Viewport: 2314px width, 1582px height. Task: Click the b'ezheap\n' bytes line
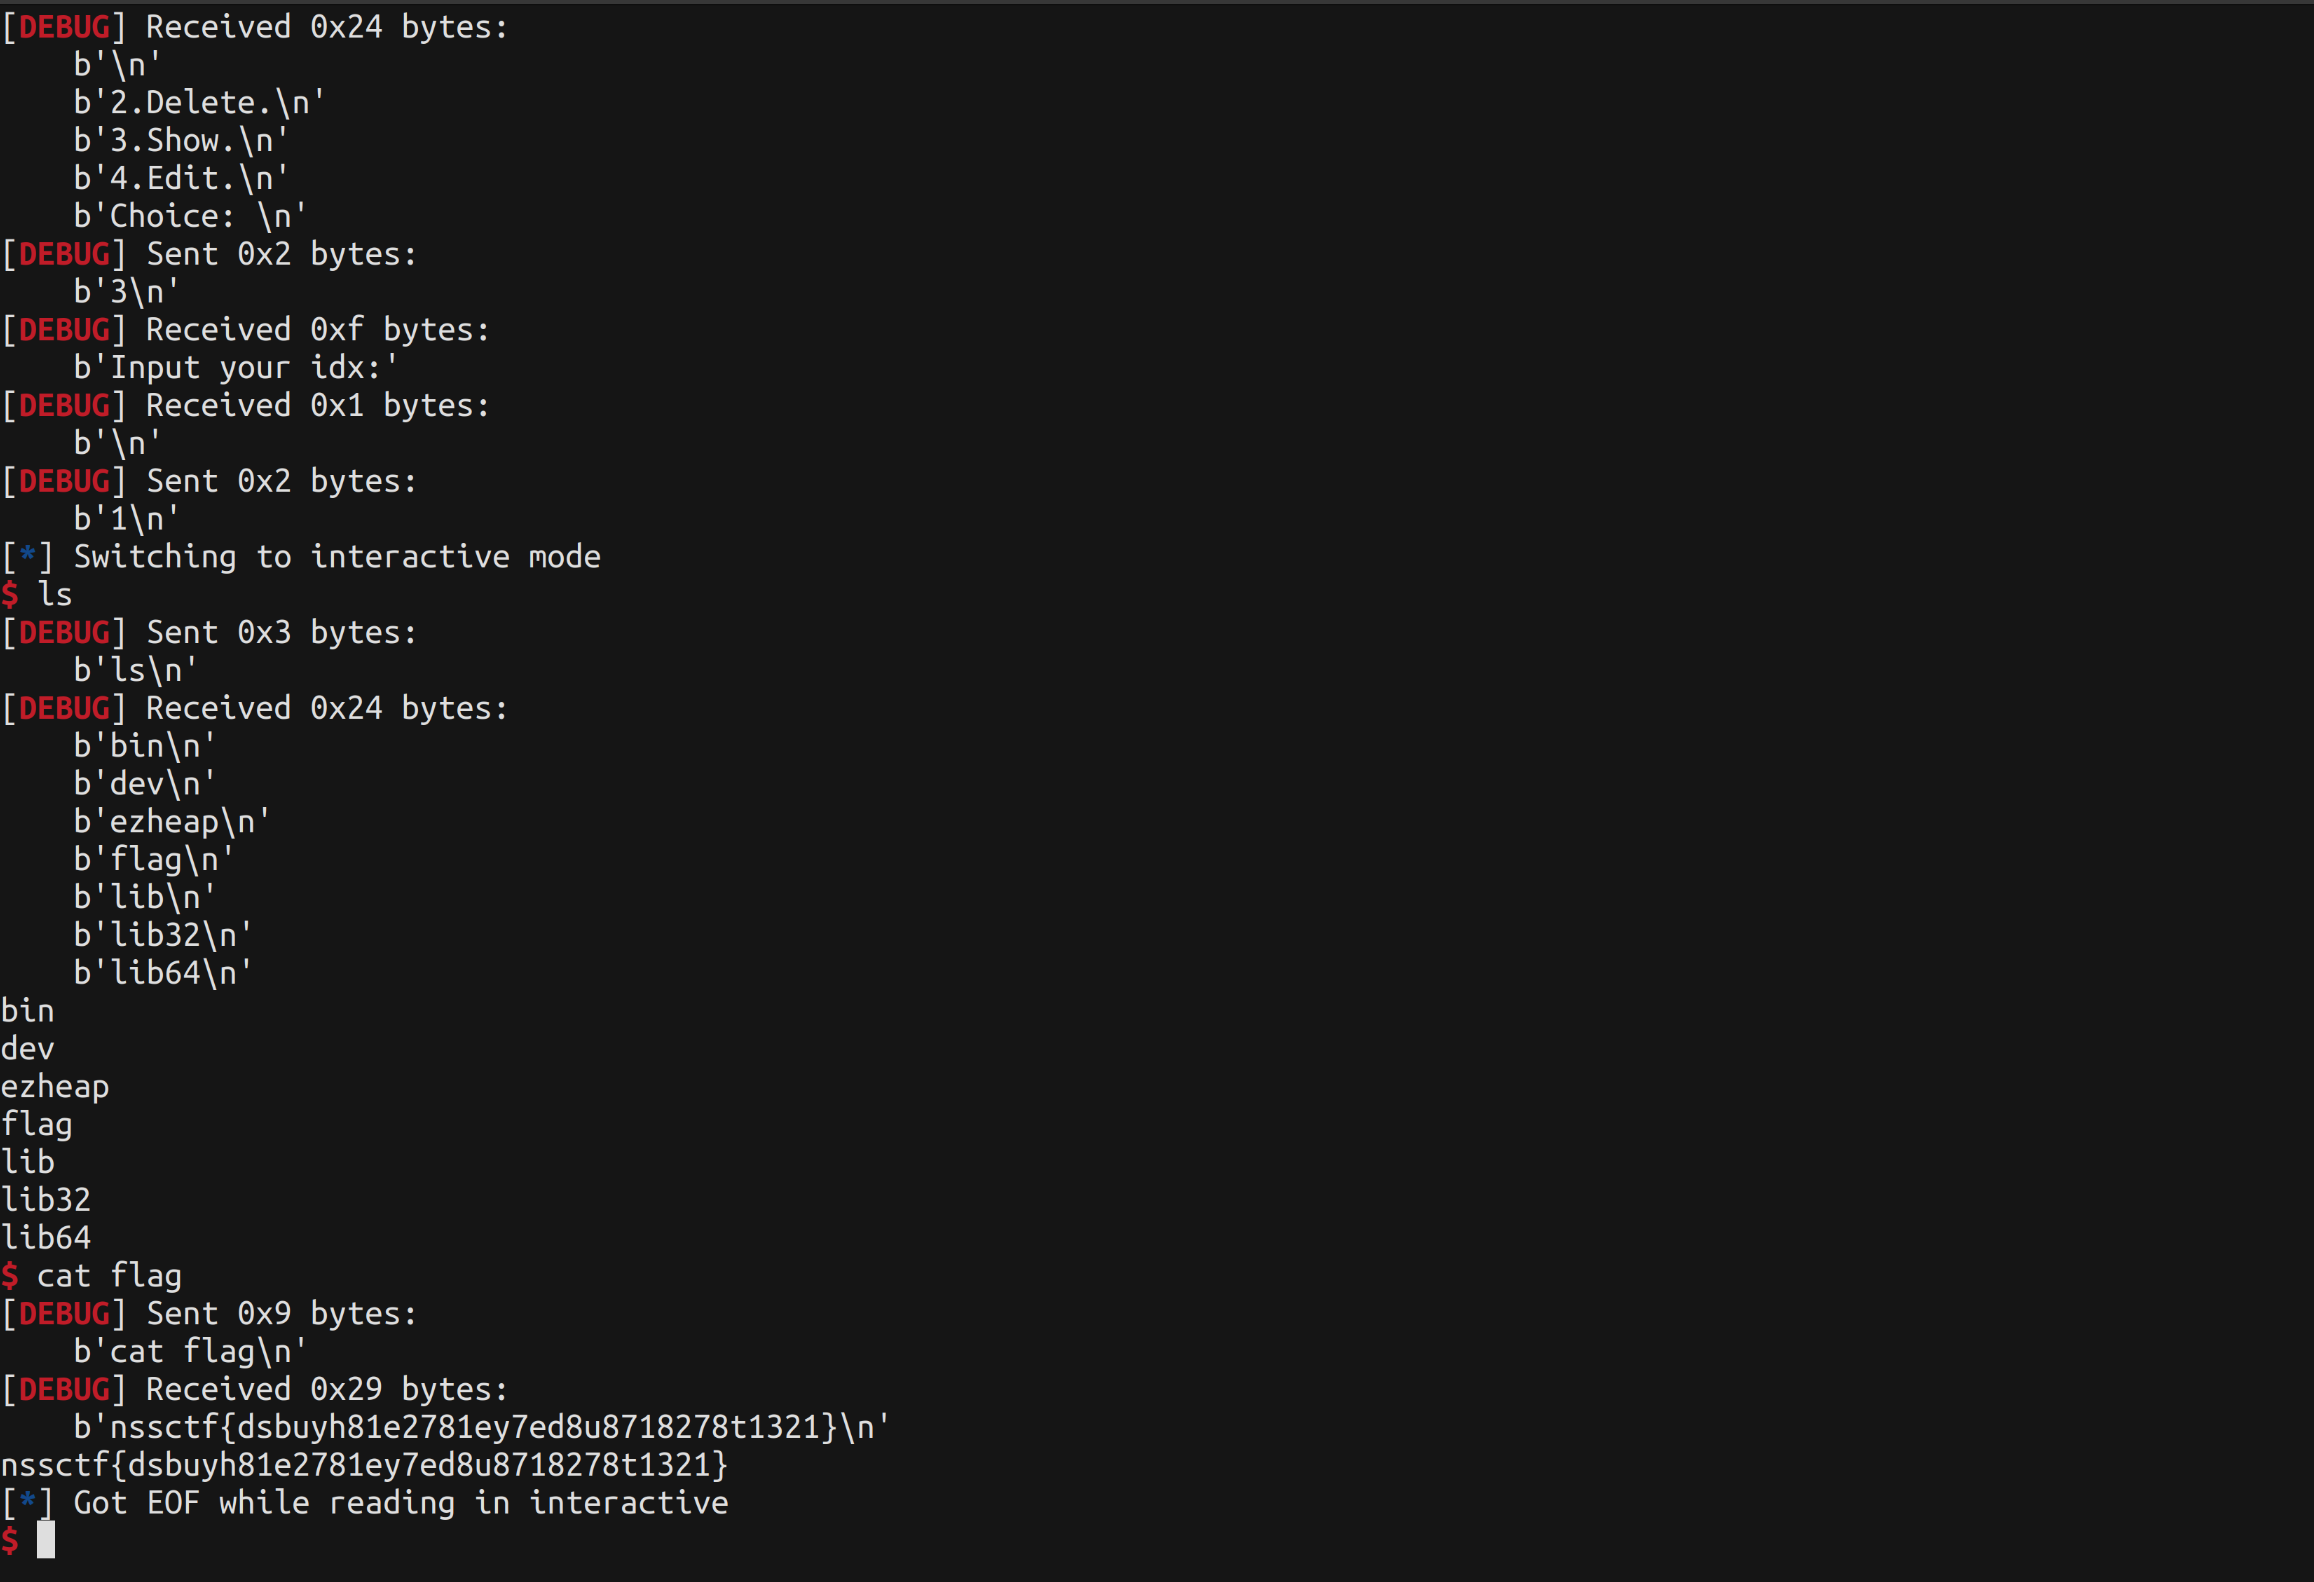coord(172,822)
